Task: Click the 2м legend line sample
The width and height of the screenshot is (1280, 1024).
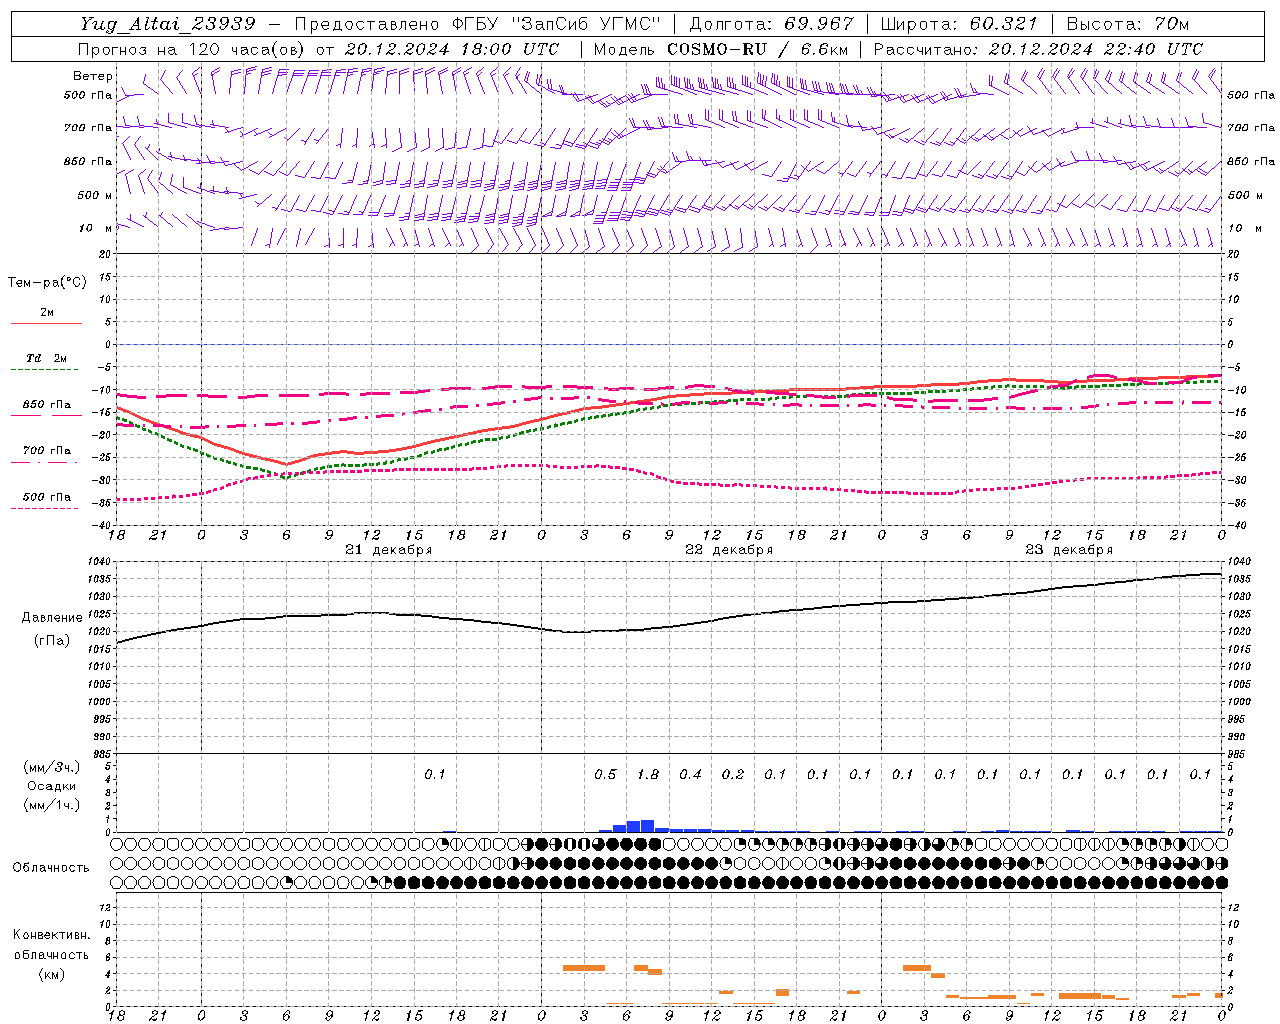Action: 46,324
